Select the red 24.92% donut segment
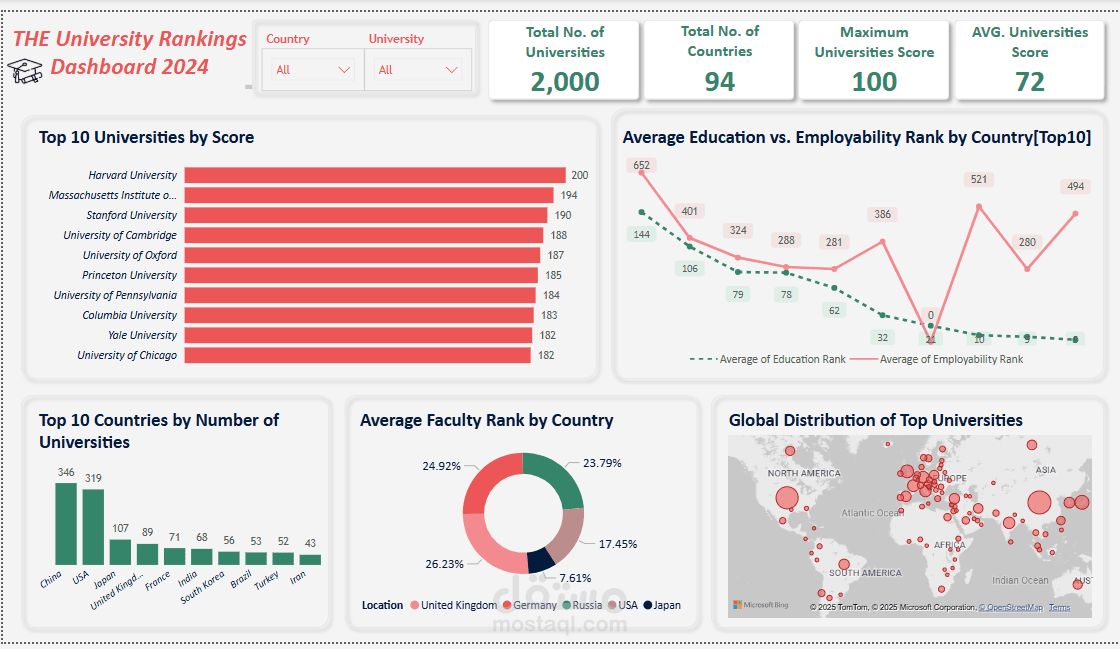 coord(489,480)
